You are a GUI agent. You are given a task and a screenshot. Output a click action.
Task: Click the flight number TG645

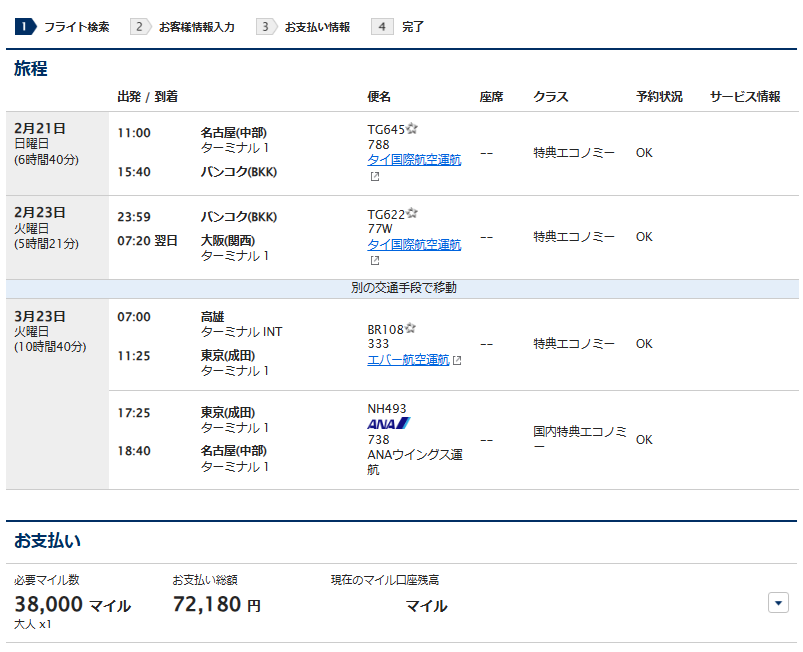pos(386,130)
